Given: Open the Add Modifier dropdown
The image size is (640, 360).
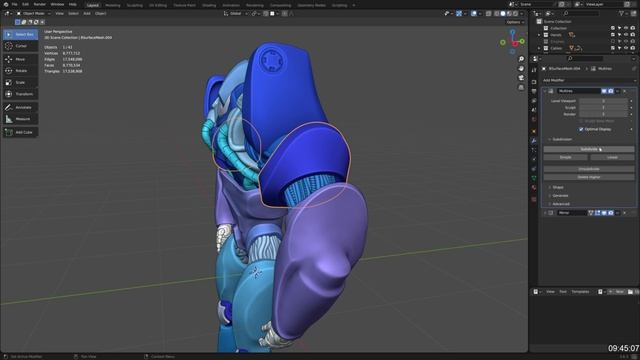Looking at the screenshot, I should click(589, 80).
